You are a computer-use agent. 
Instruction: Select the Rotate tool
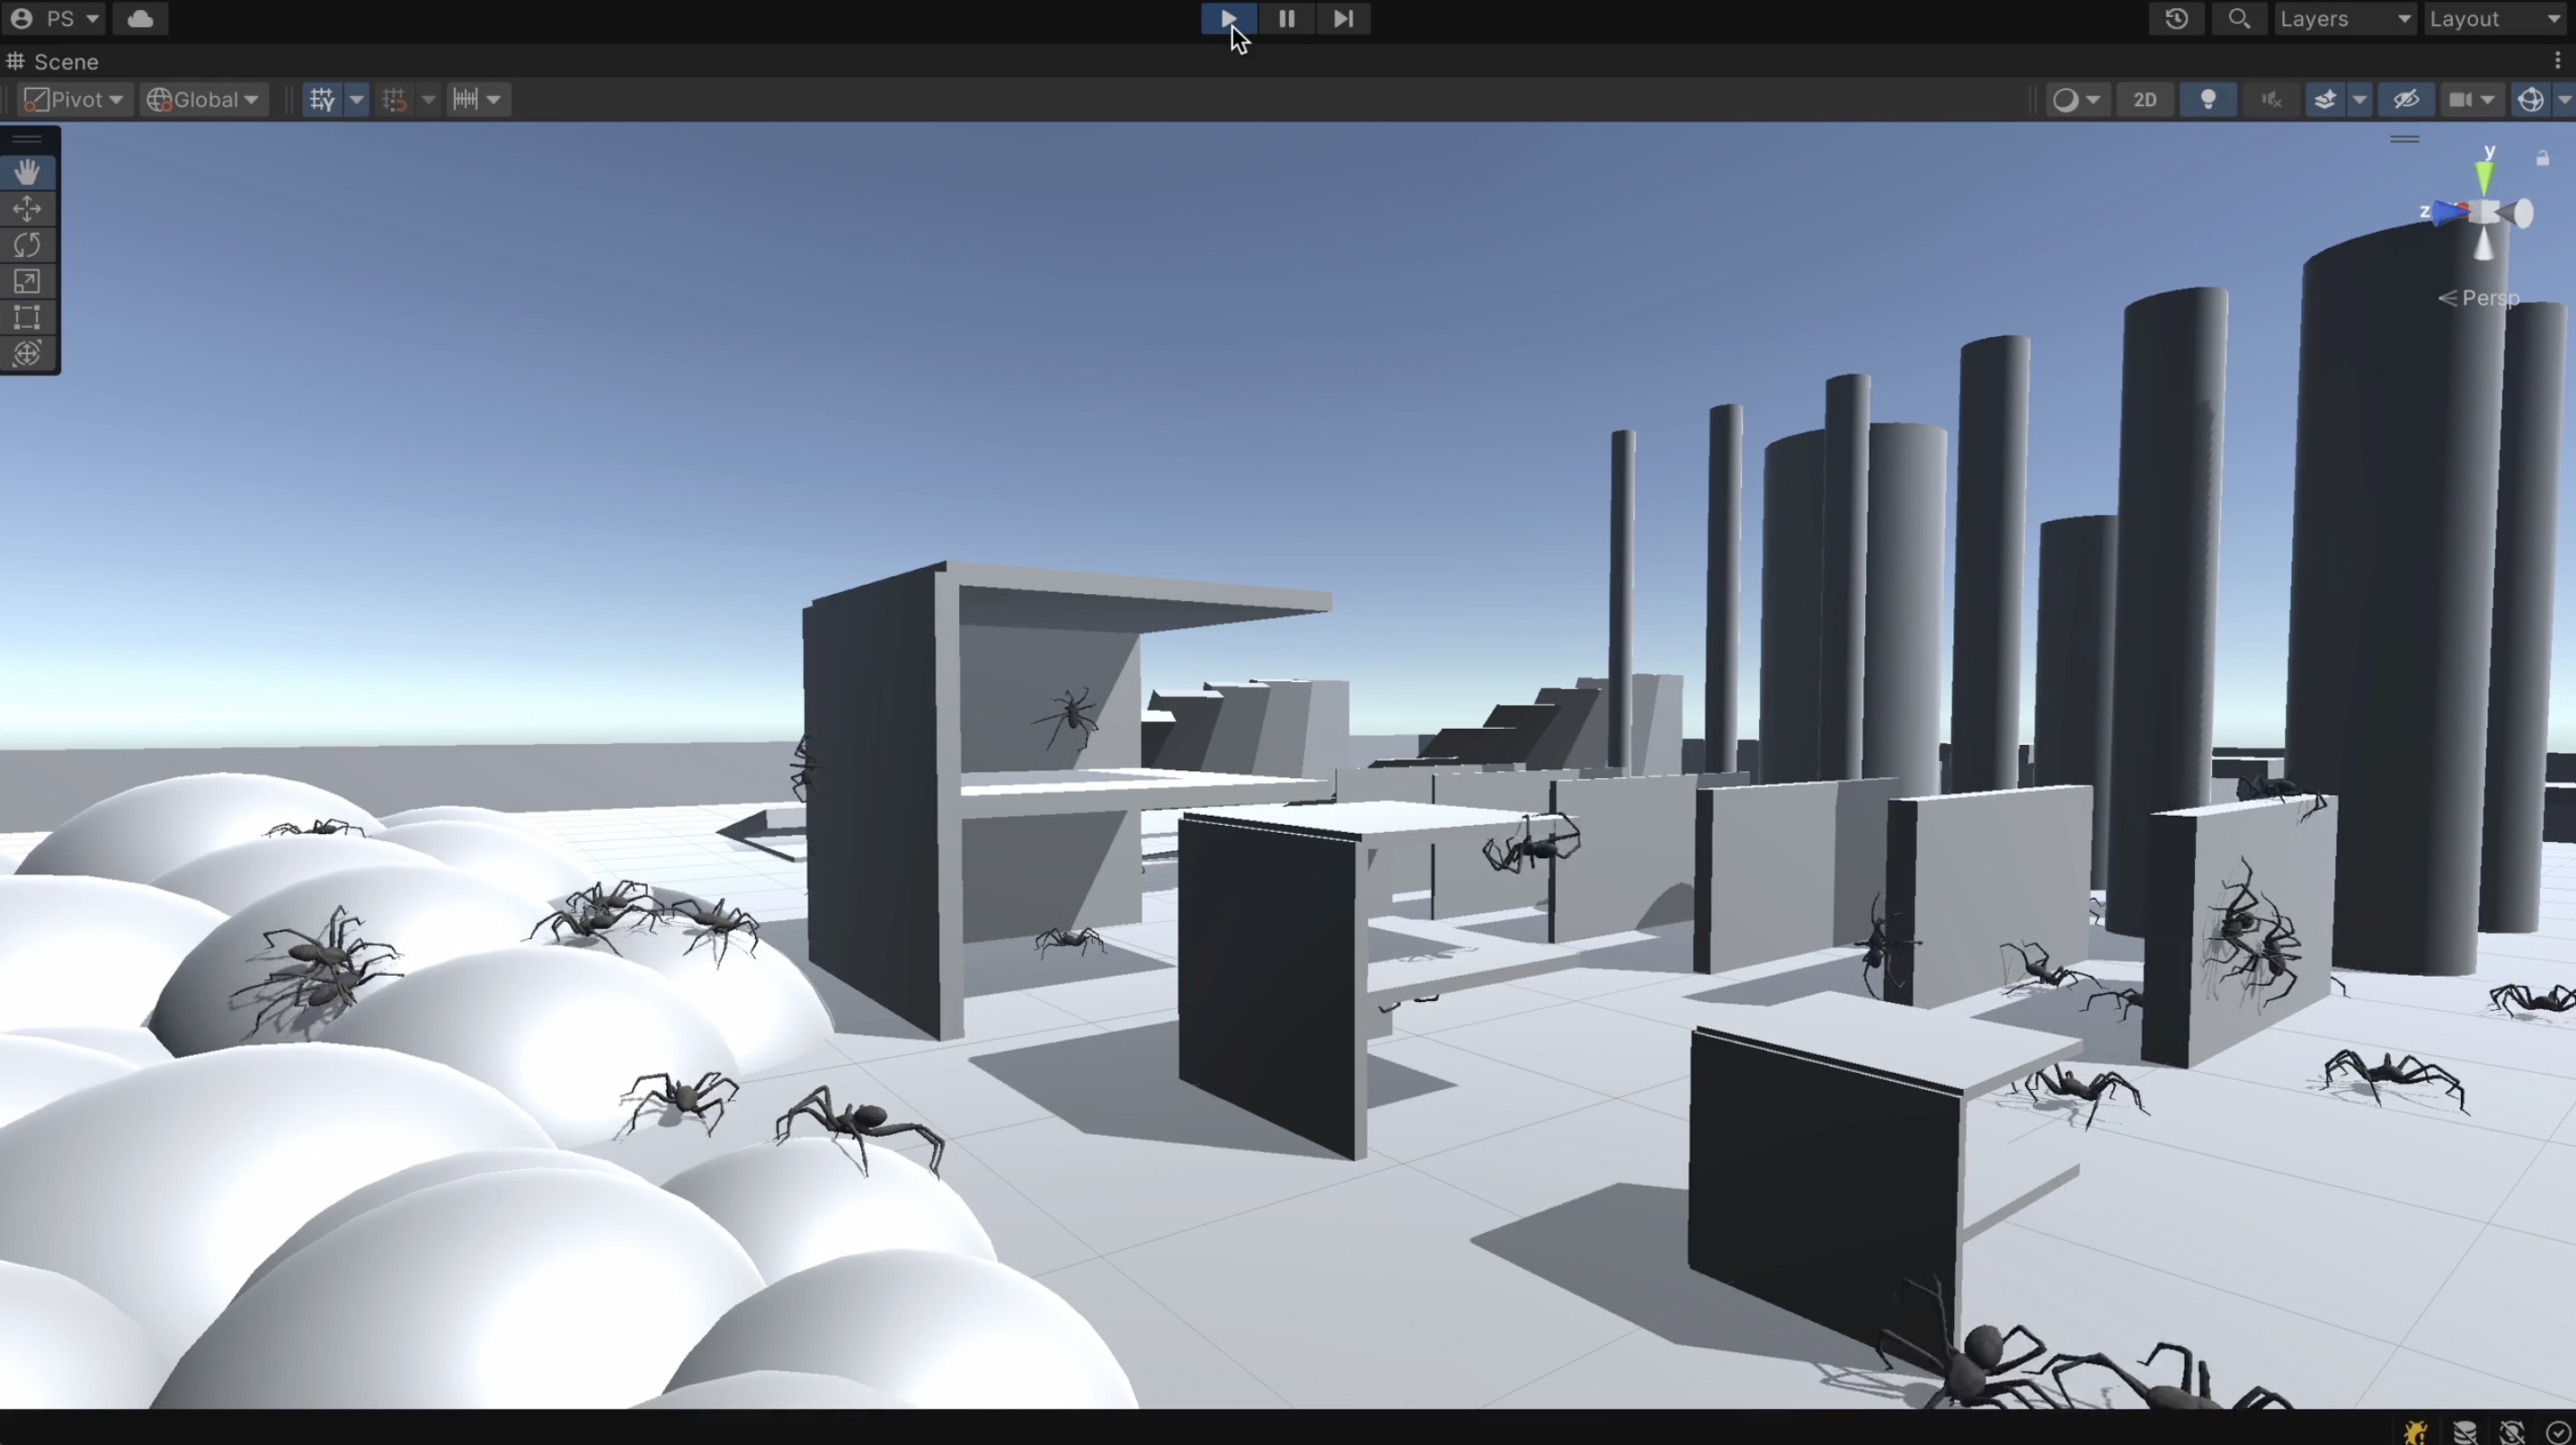click(27, 245)
